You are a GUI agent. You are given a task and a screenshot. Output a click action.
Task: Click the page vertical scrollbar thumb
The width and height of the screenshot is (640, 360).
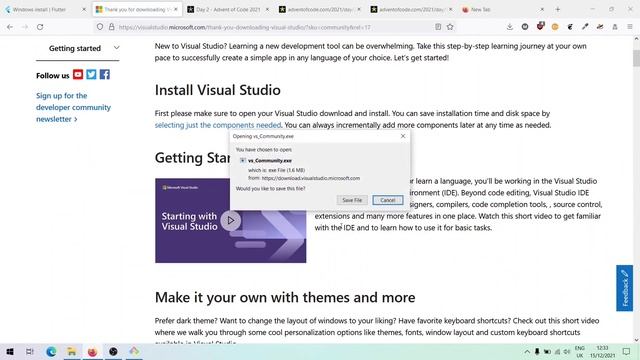pyautogui.click(x=636, y=58)
